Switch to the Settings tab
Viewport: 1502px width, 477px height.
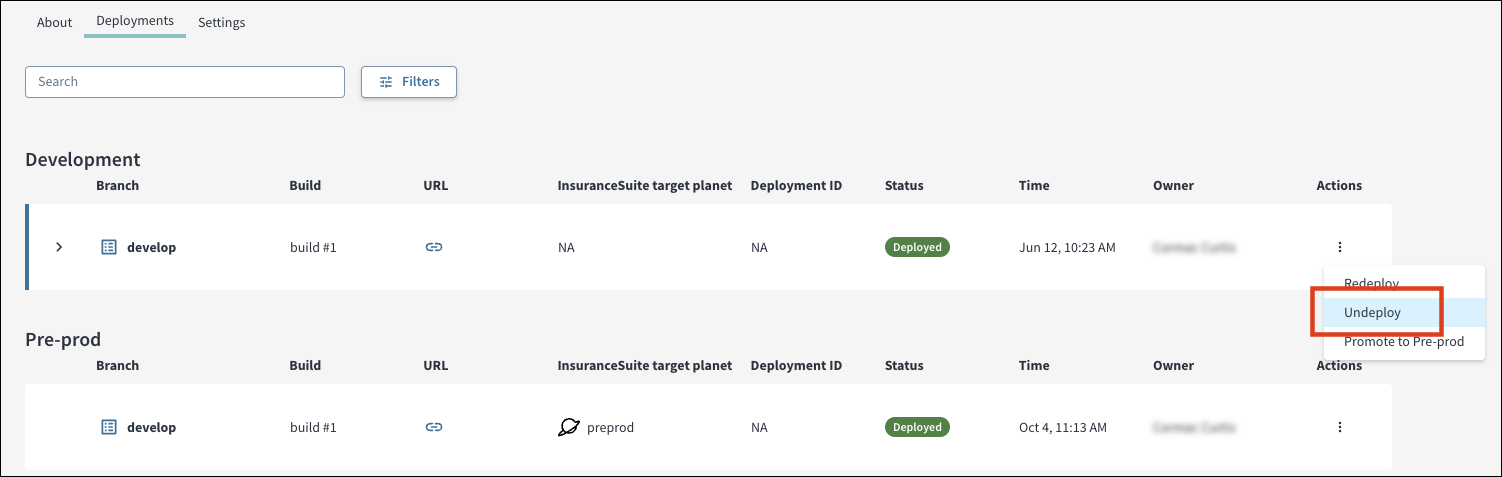tap(221, 22)
